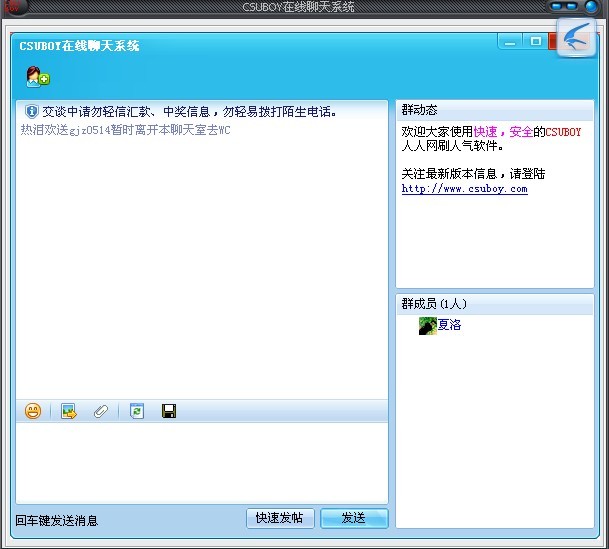Open the emoji smiley picker
This screenshot has width=609, height=549.
(33, 411)
